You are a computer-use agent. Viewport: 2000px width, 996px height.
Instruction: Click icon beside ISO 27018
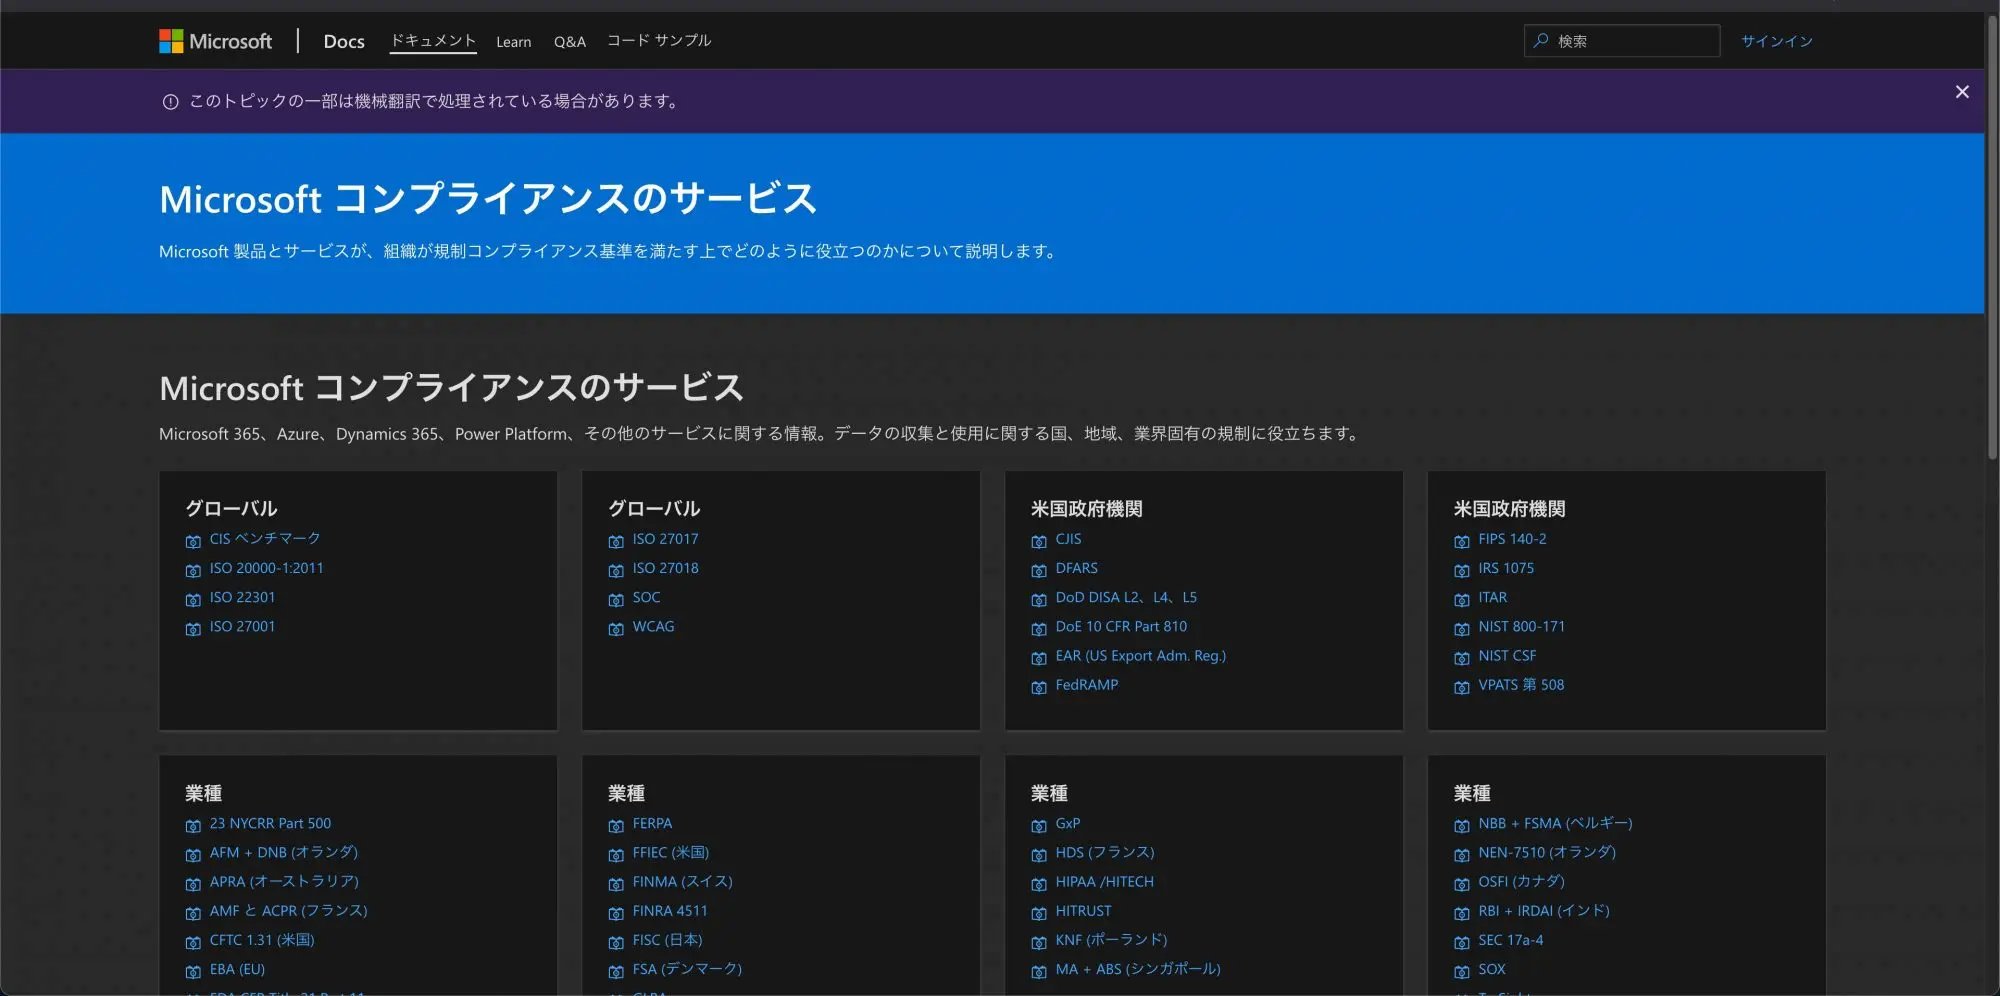(x=616, y=570)
